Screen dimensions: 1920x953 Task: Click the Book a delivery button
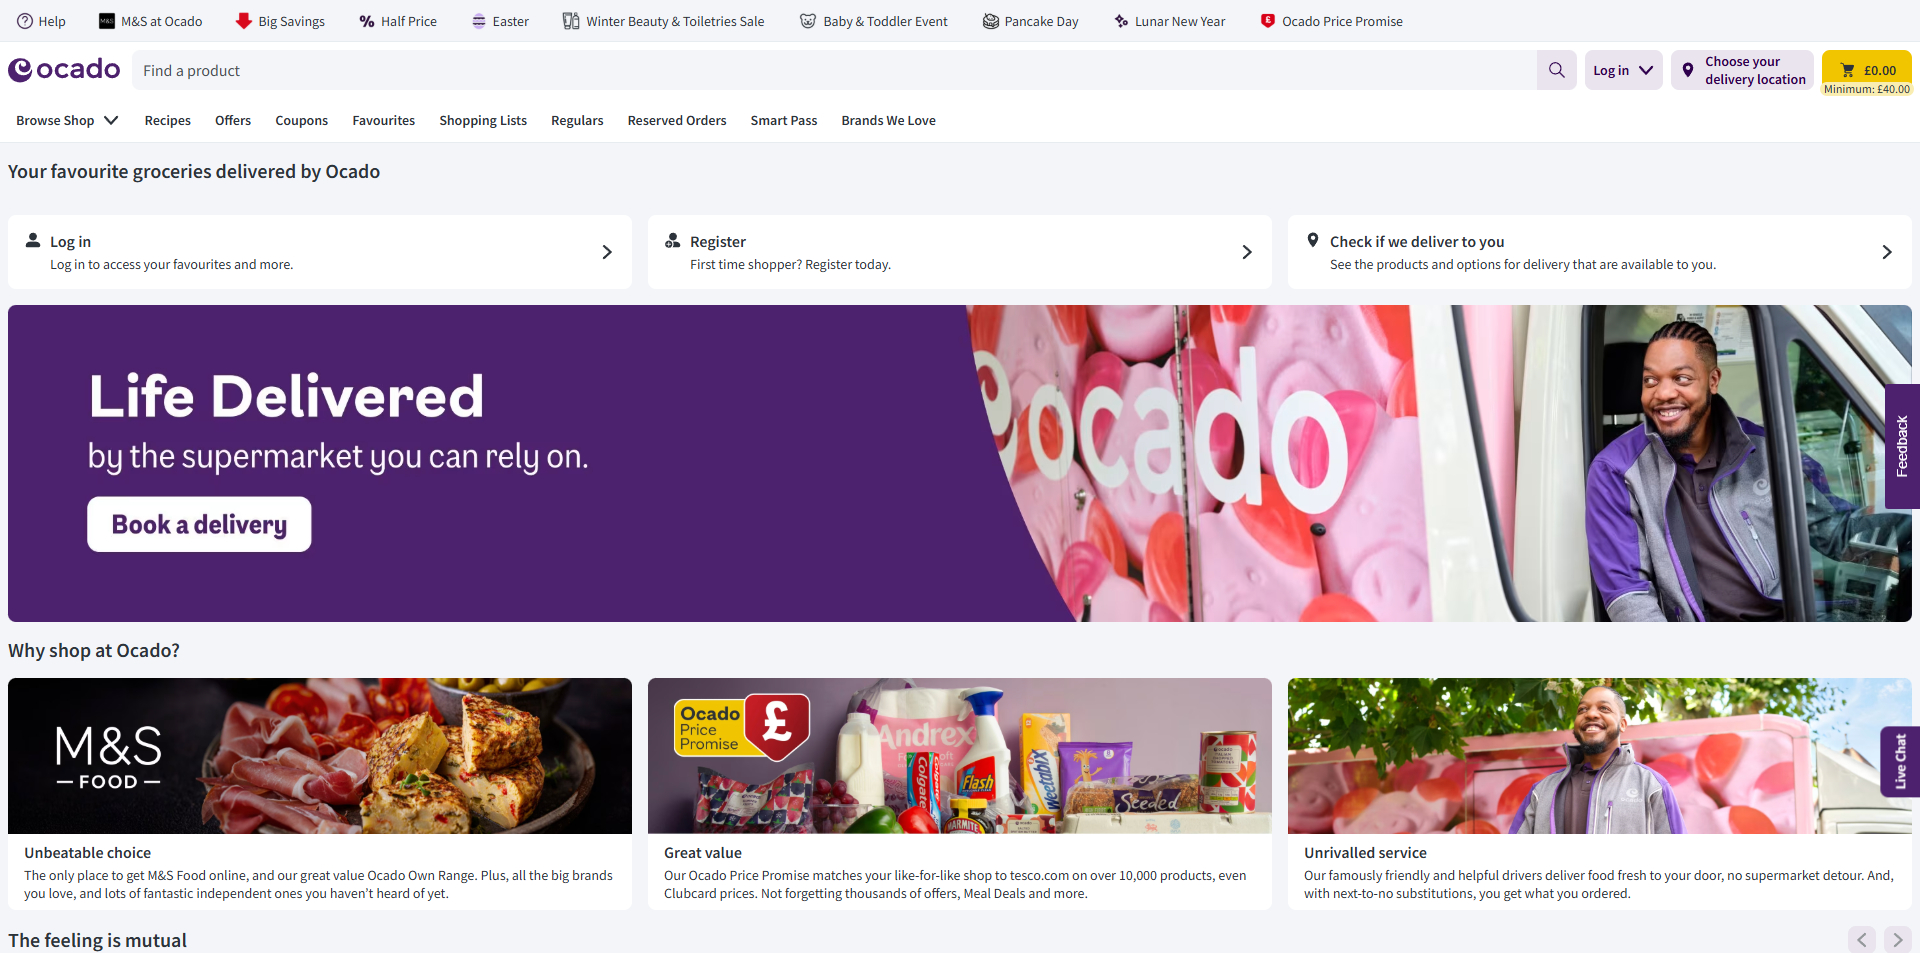point(198,523)
